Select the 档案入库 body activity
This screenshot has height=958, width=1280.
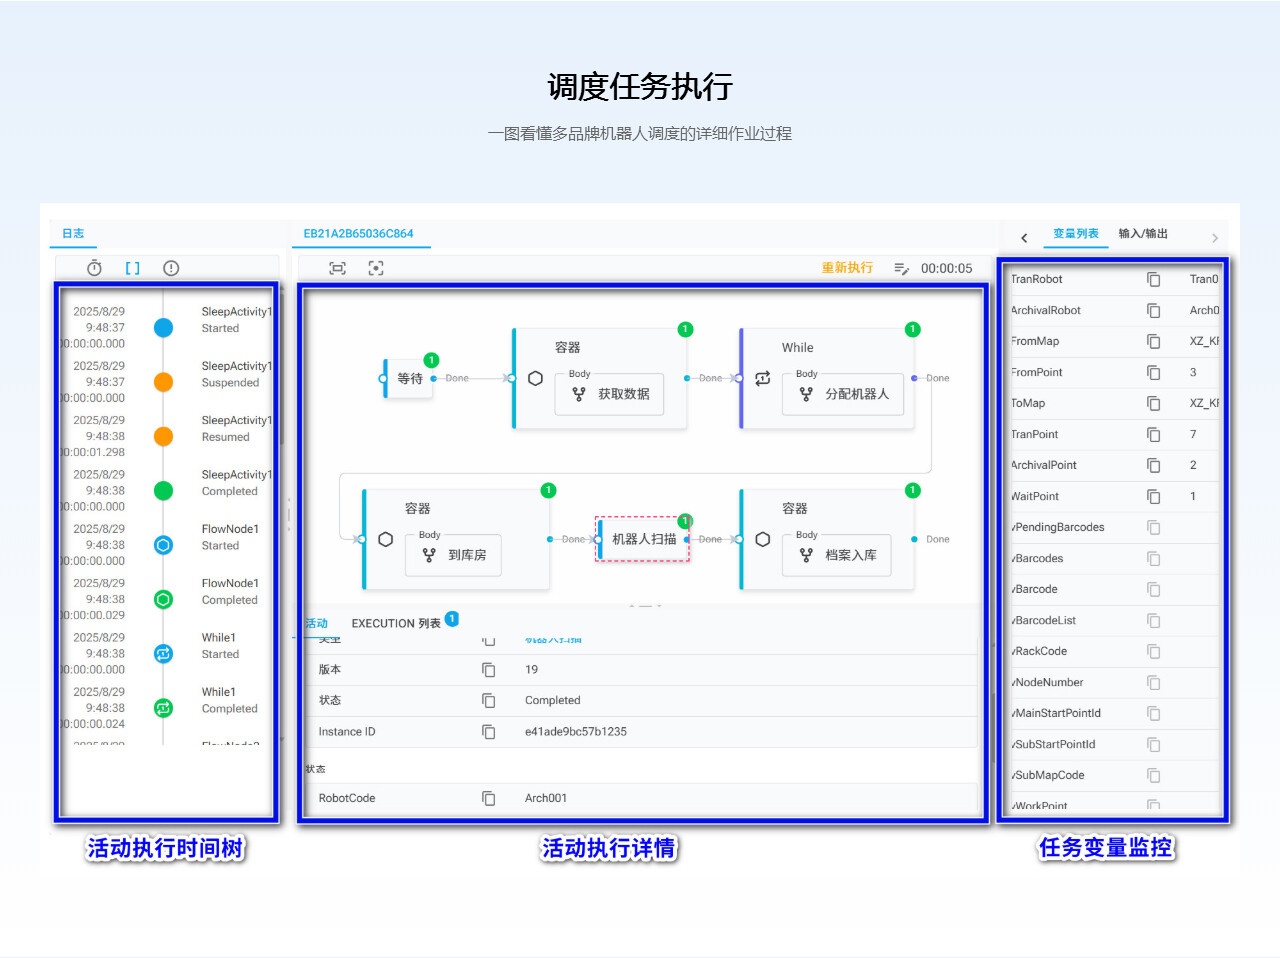pyautogui.click(x=835, y=555)
